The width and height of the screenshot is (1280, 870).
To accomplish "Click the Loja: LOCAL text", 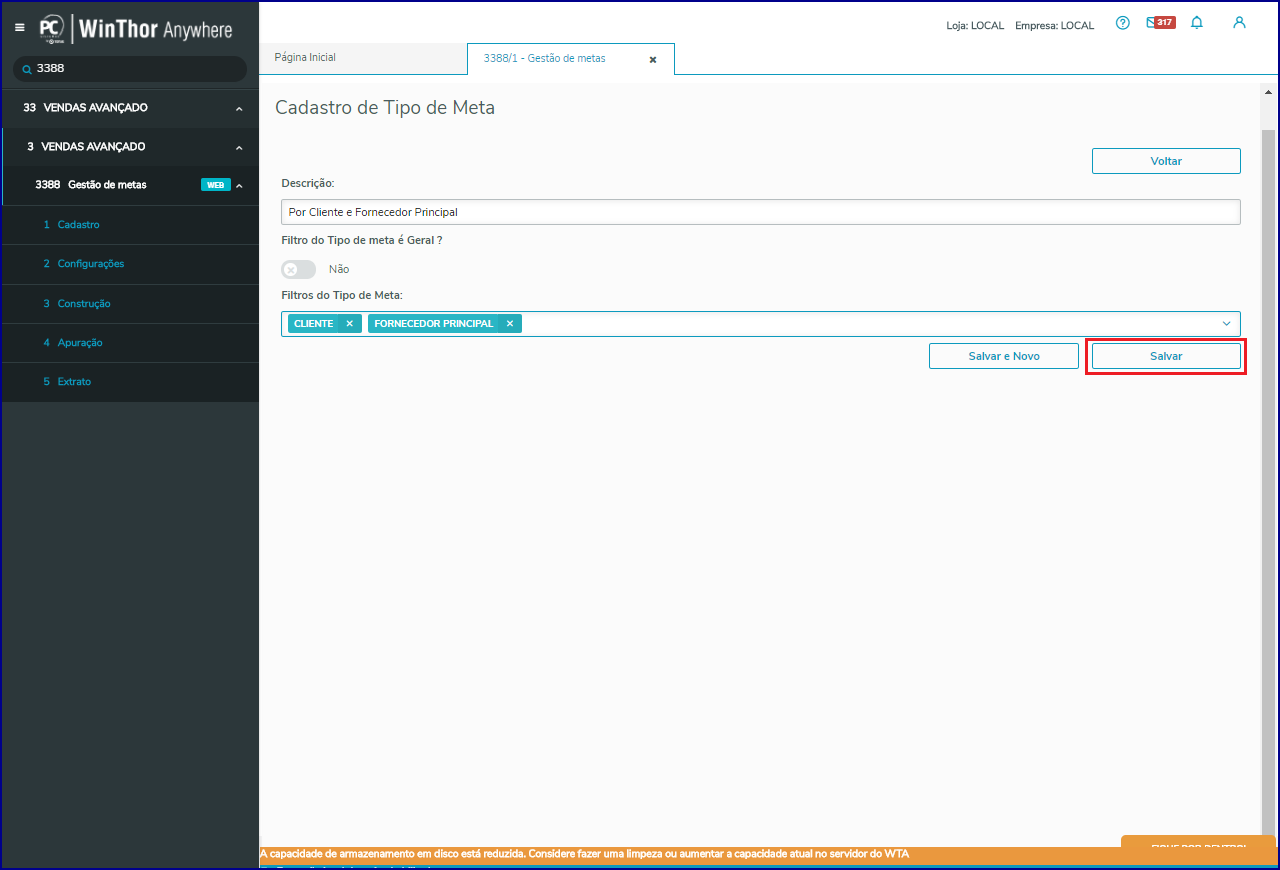I will [x=975, y=25].
